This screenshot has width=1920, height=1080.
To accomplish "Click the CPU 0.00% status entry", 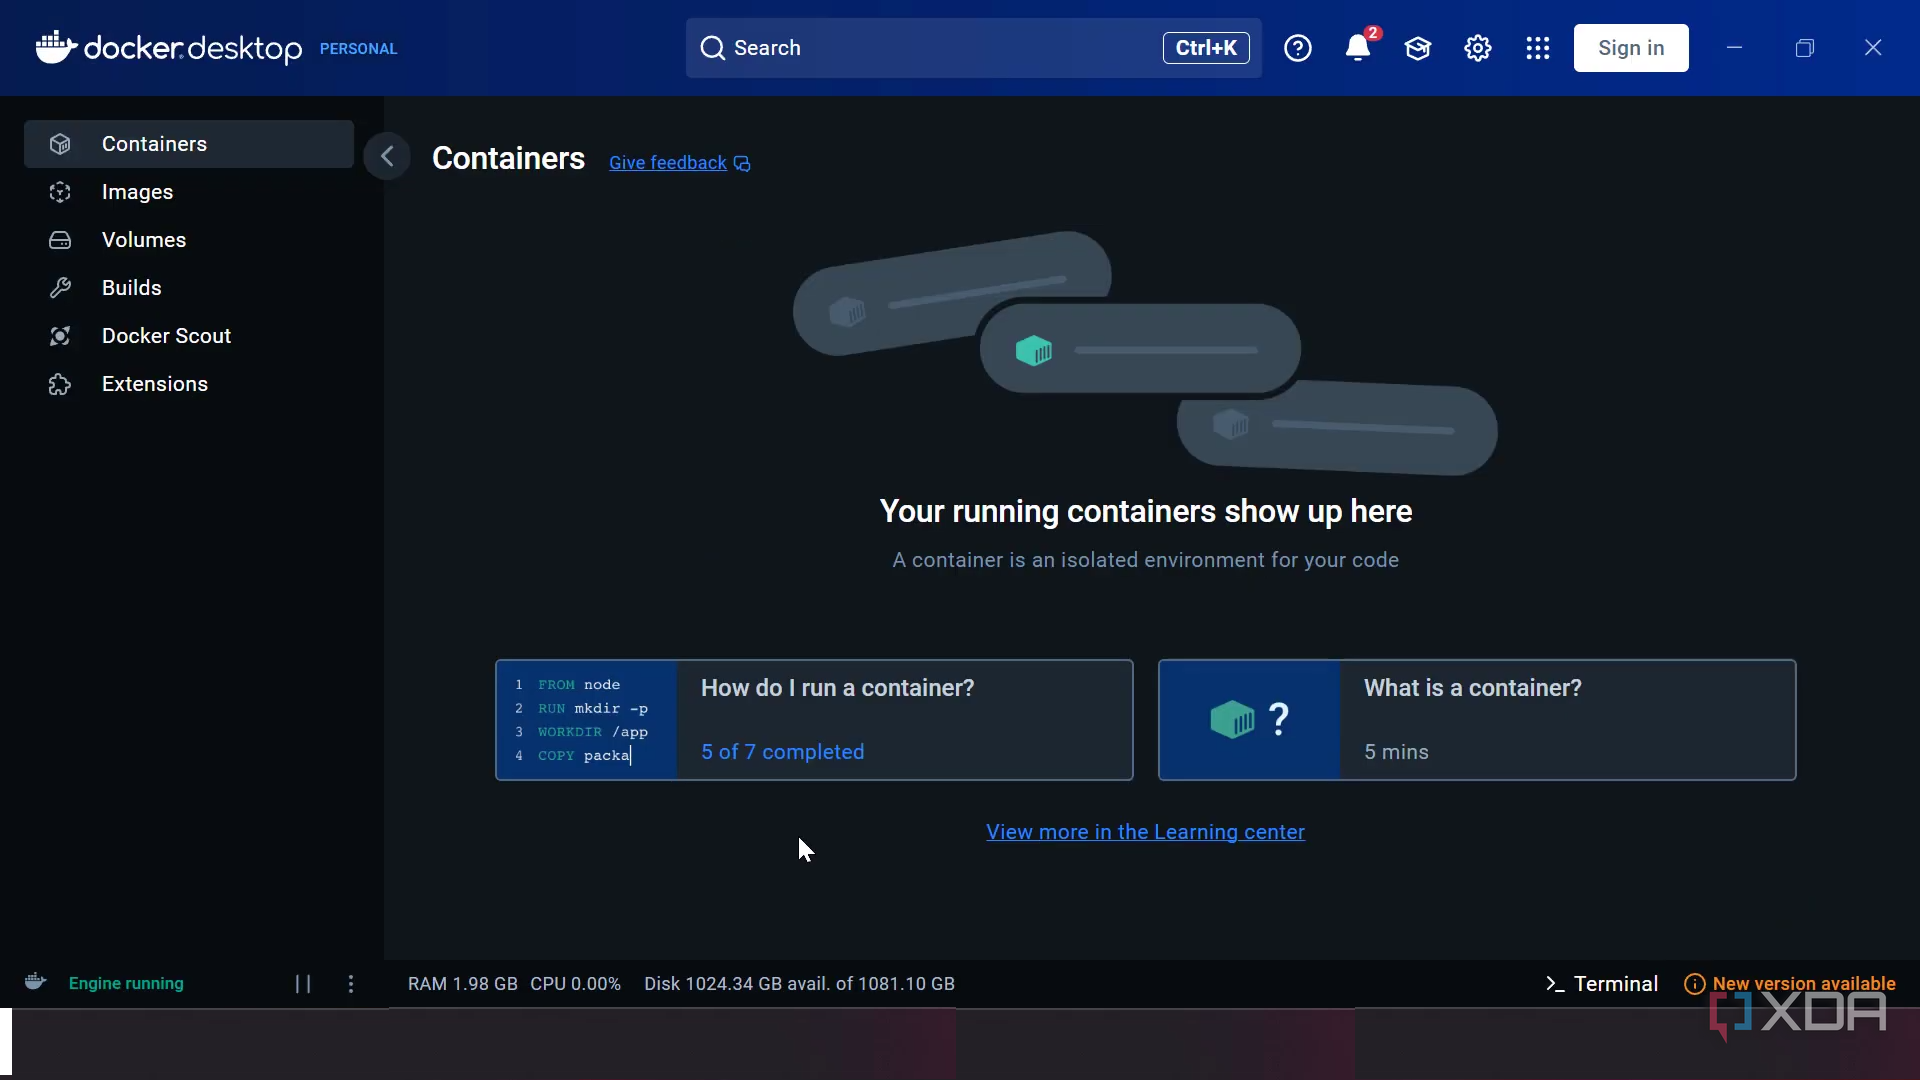I will pos(576,984).
